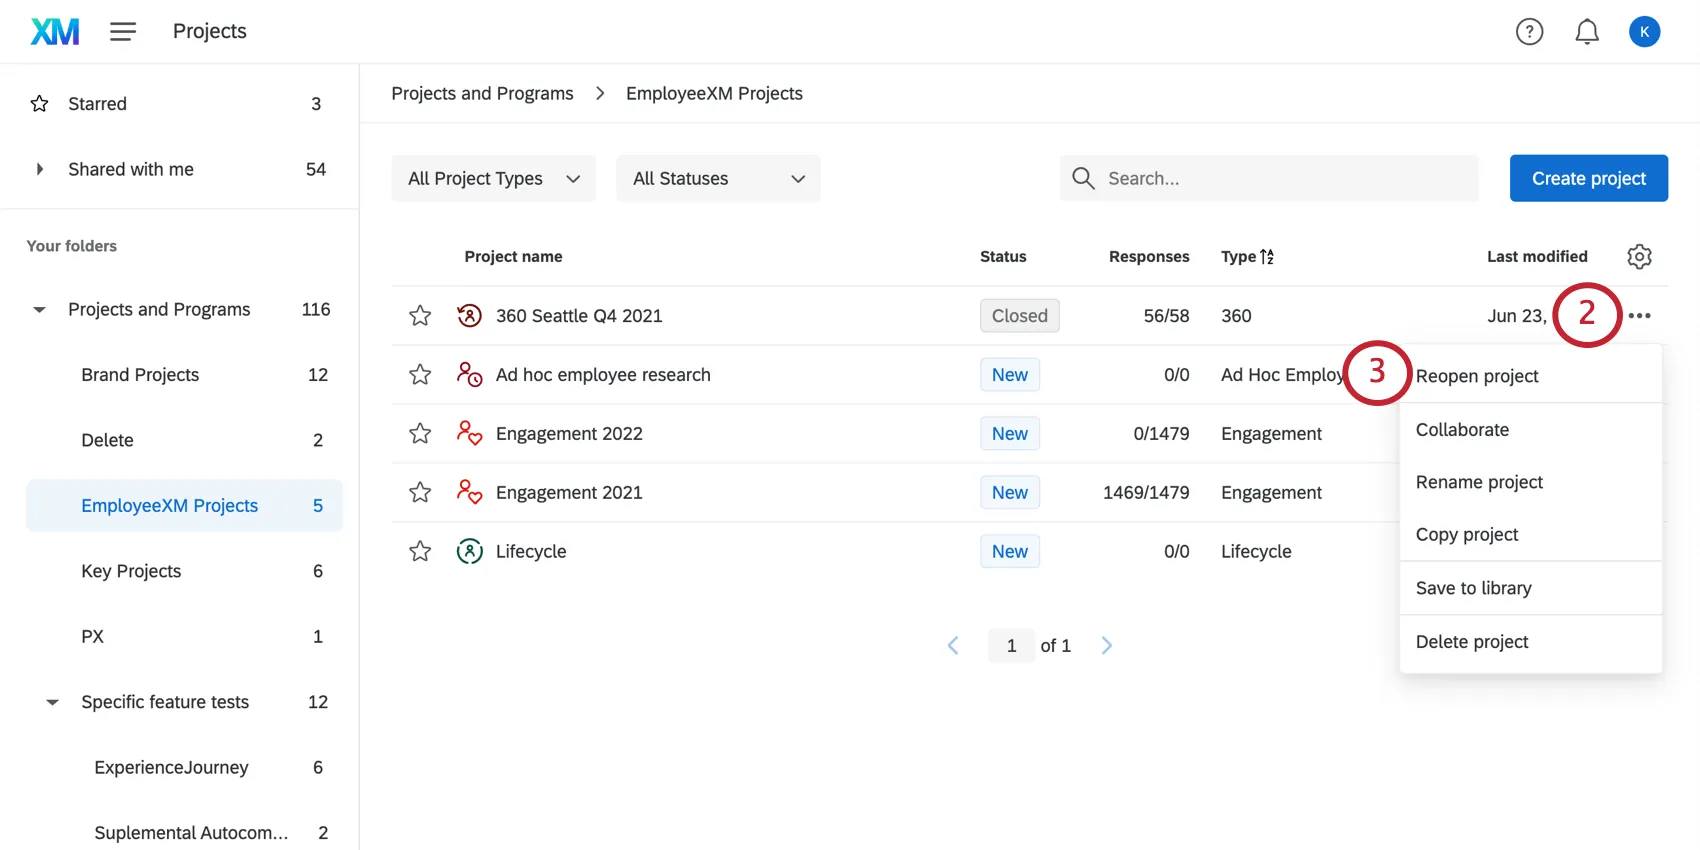Open the table column settings gear
This screenshot has height=850, width=1700.
click(1639, 257)
